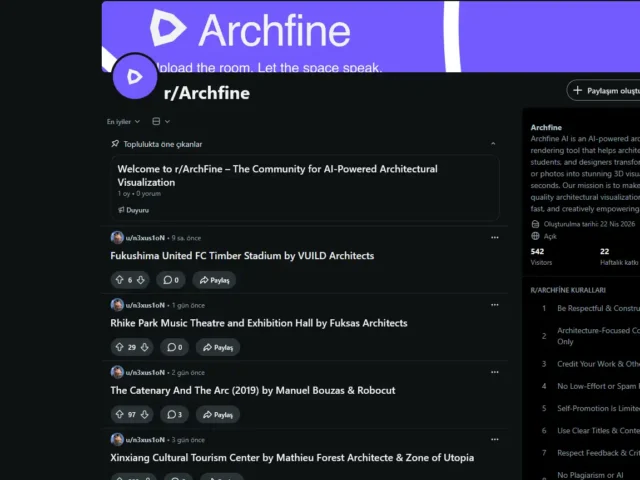Expand rule 1 'Be Respectful & Constructive'
The height and width of the screenshot is (480, 640).
coord(590,309)
